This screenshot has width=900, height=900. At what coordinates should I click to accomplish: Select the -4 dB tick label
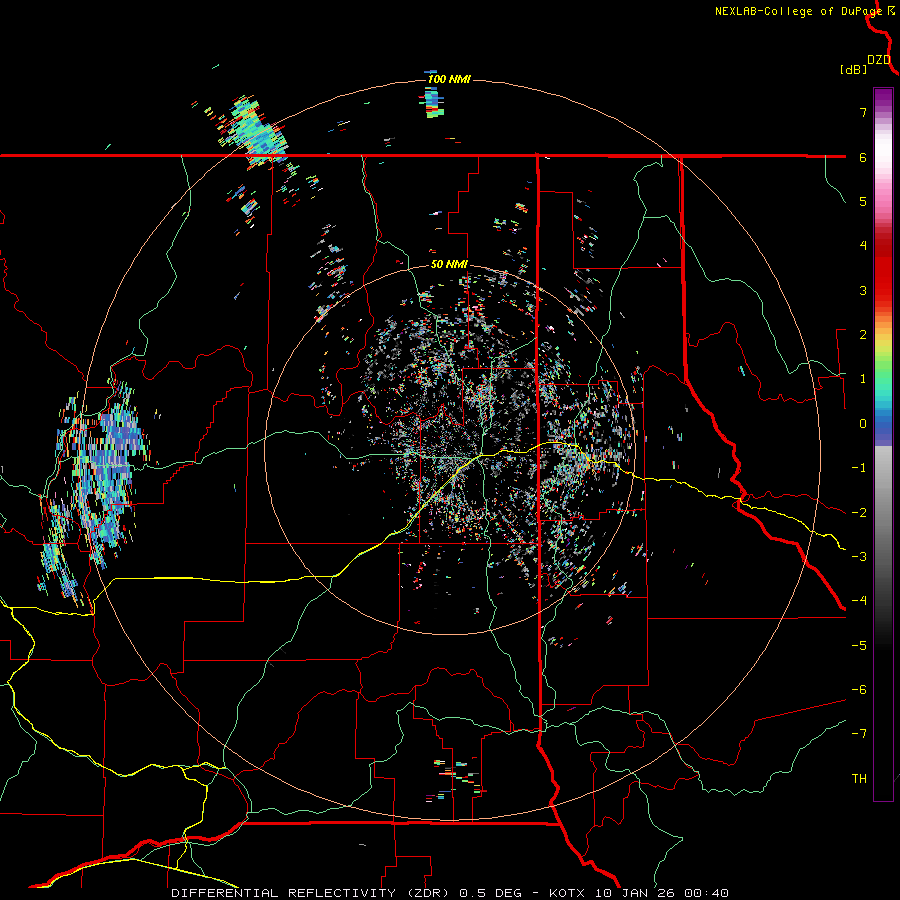click(859, 601)
